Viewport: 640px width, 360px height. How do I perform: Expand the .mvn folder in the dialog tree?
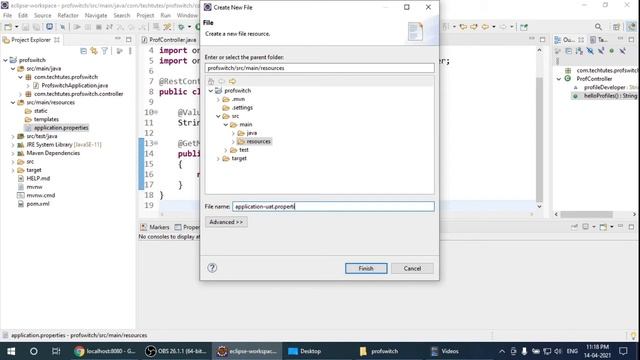218,99
